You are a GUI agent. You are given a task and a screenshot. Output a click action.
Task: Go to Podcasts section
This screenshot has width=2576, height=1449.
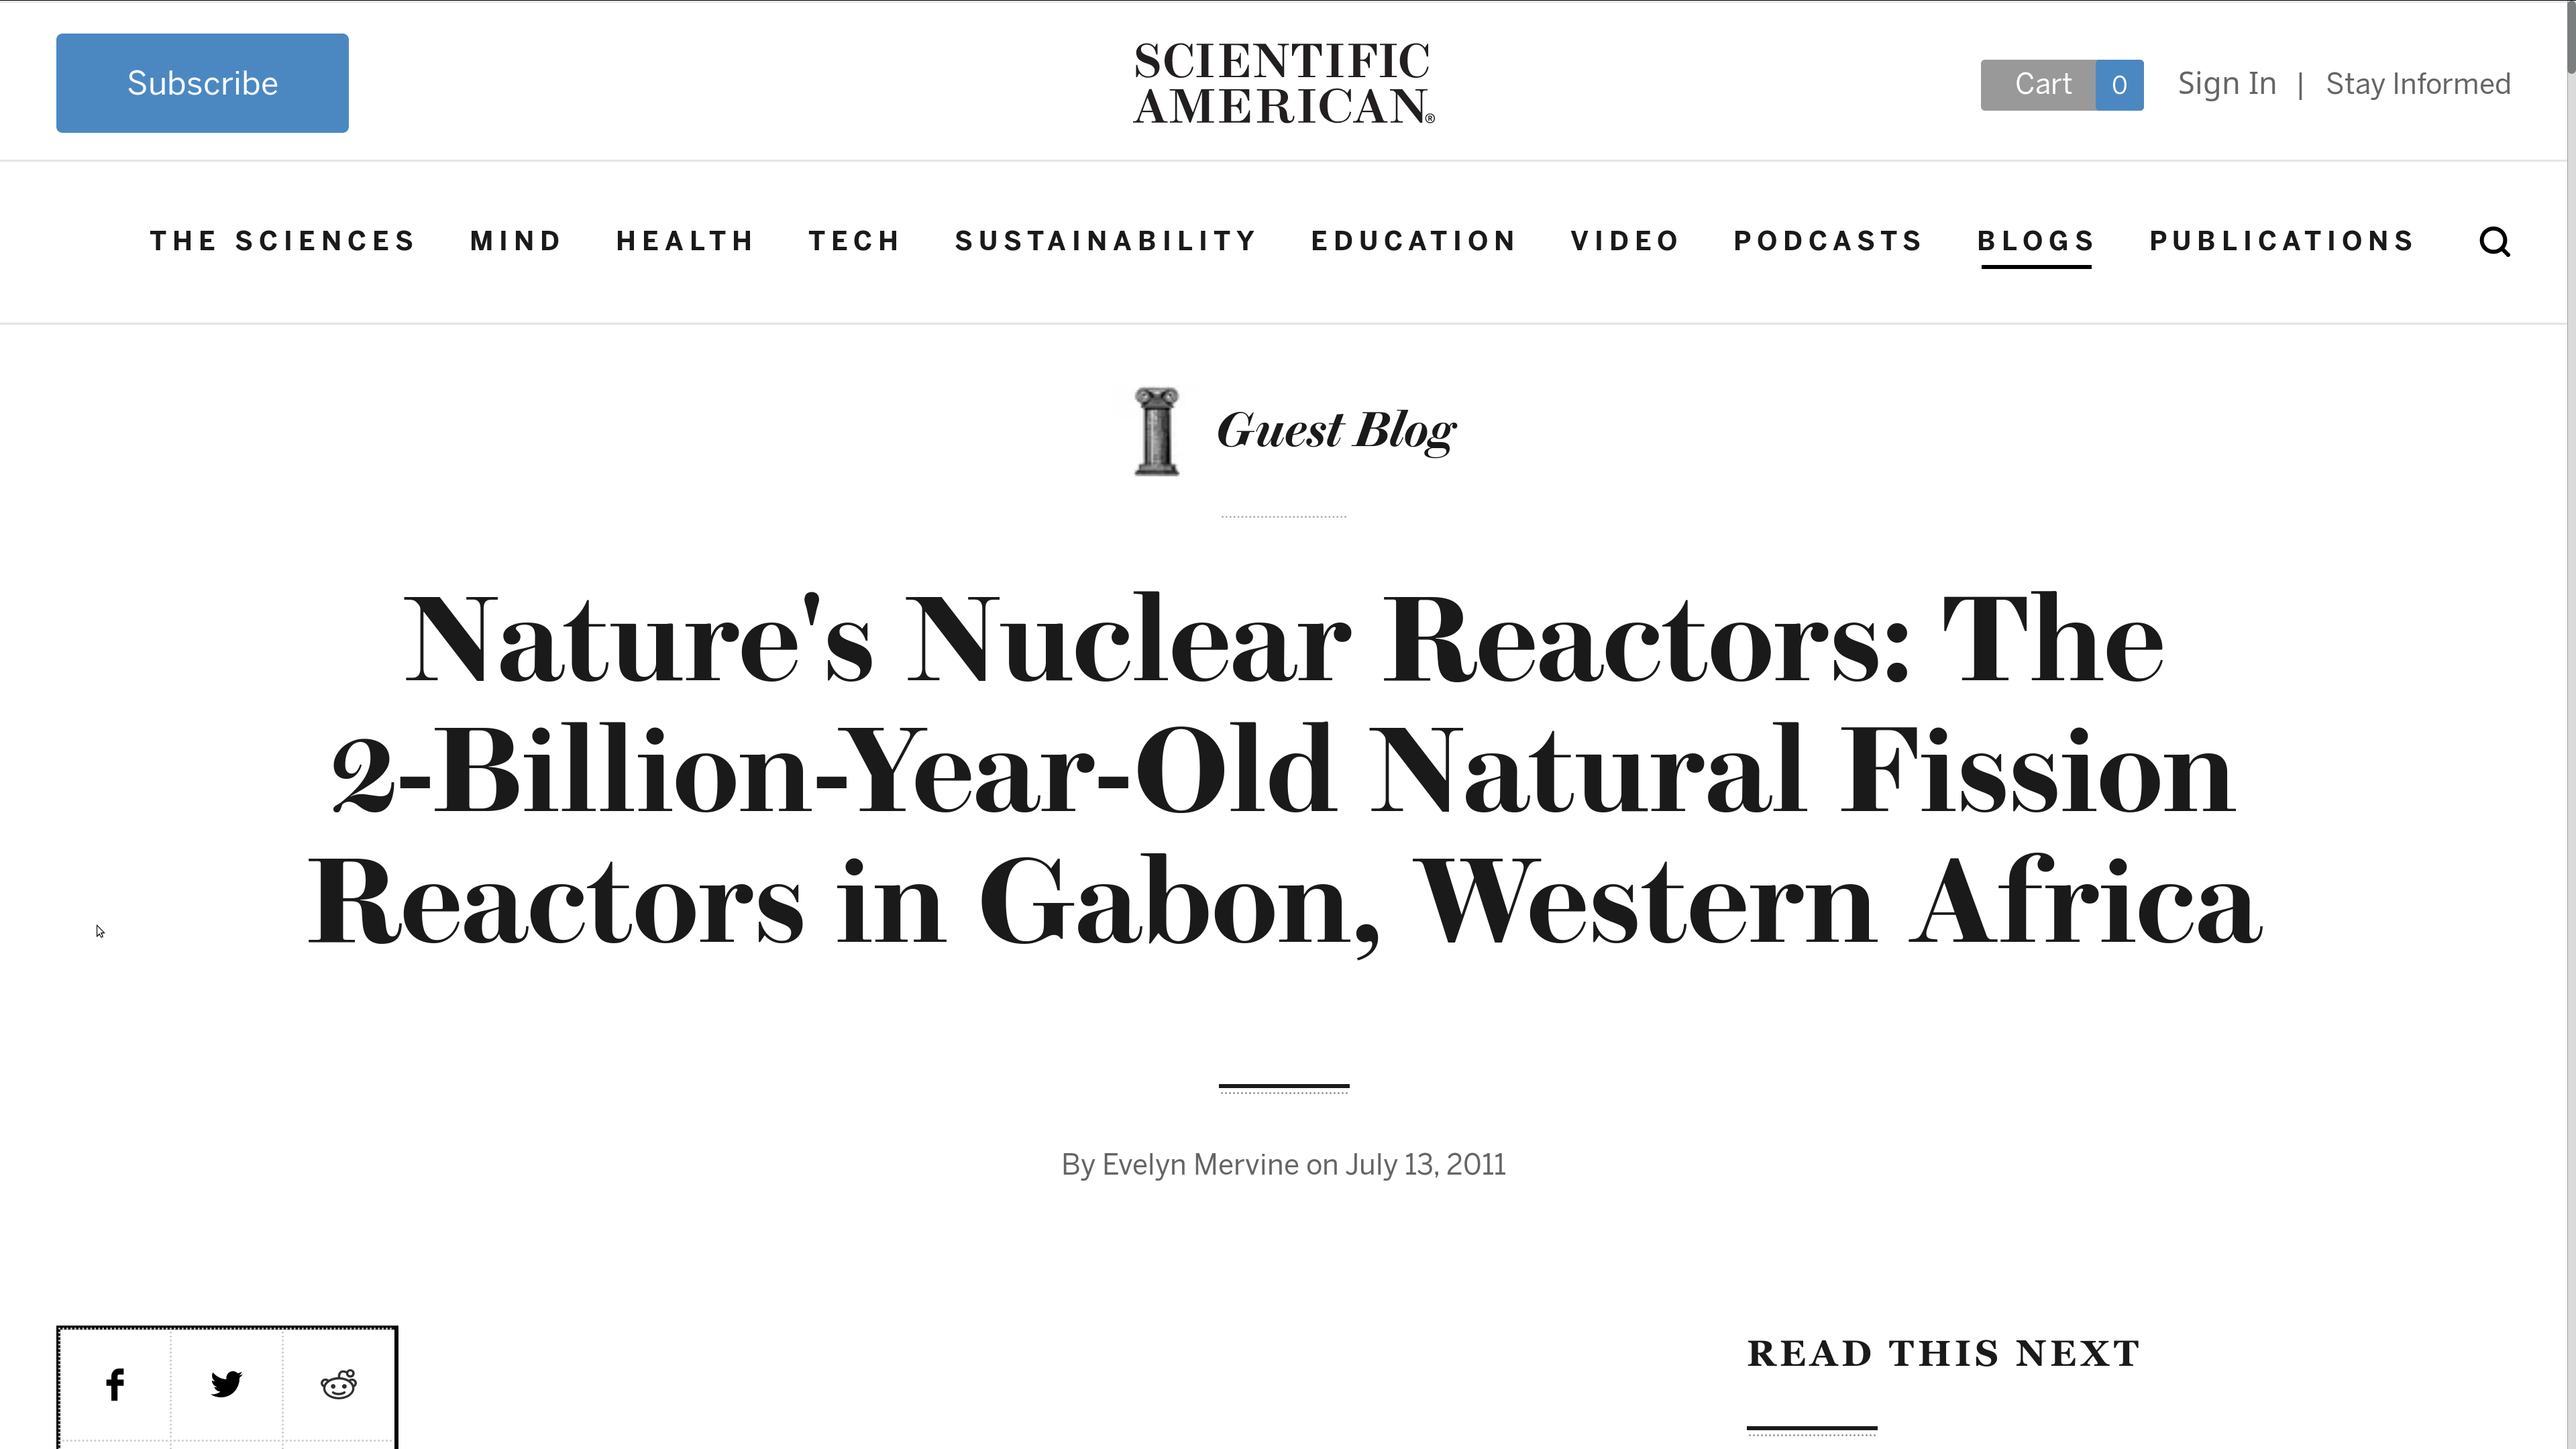(x=1828, y=241)
